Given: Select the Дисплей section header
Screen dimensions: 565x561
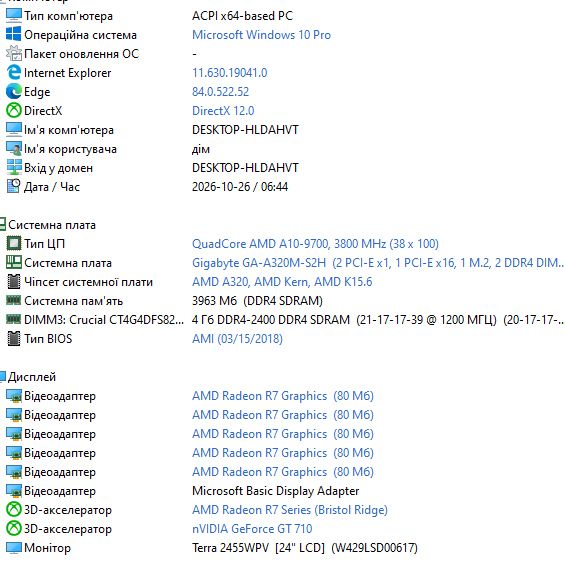Looking at the screenshot, I should 32,377.
